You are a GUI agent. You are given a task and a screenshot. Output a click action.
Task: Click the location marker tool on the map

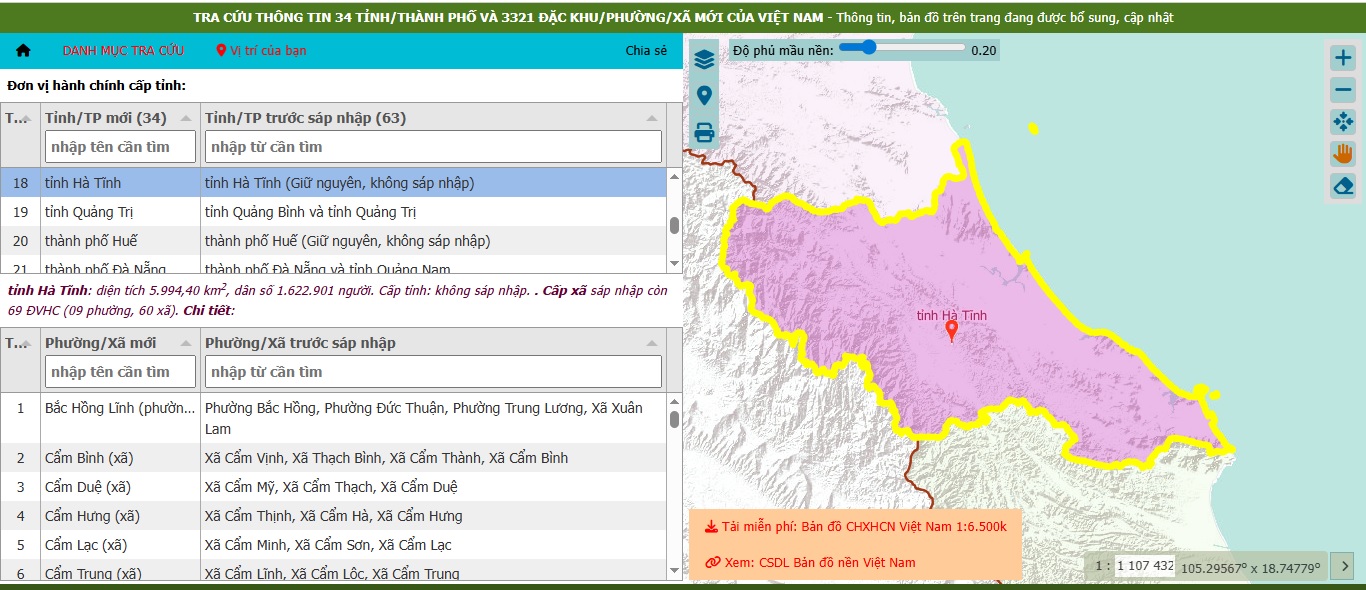(704, 96)
